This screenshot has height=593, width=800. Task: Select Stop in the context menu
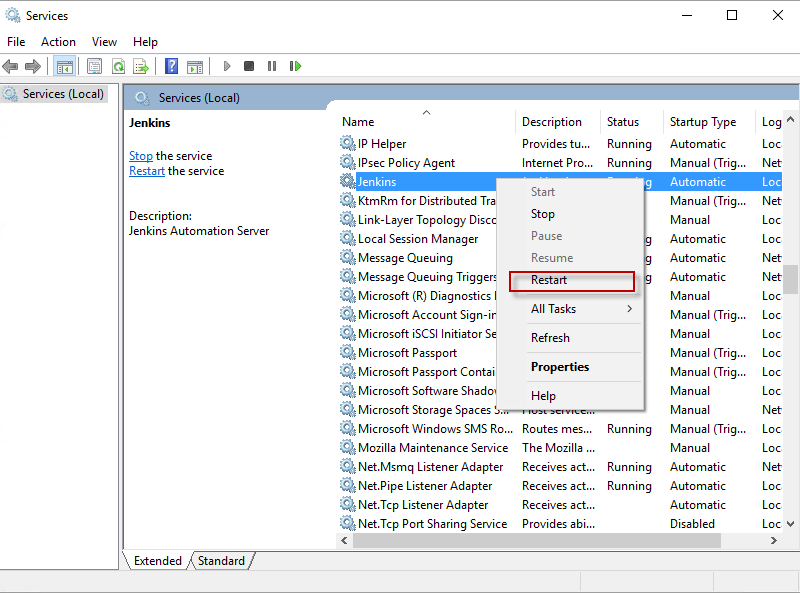click(x=543, y=214)
